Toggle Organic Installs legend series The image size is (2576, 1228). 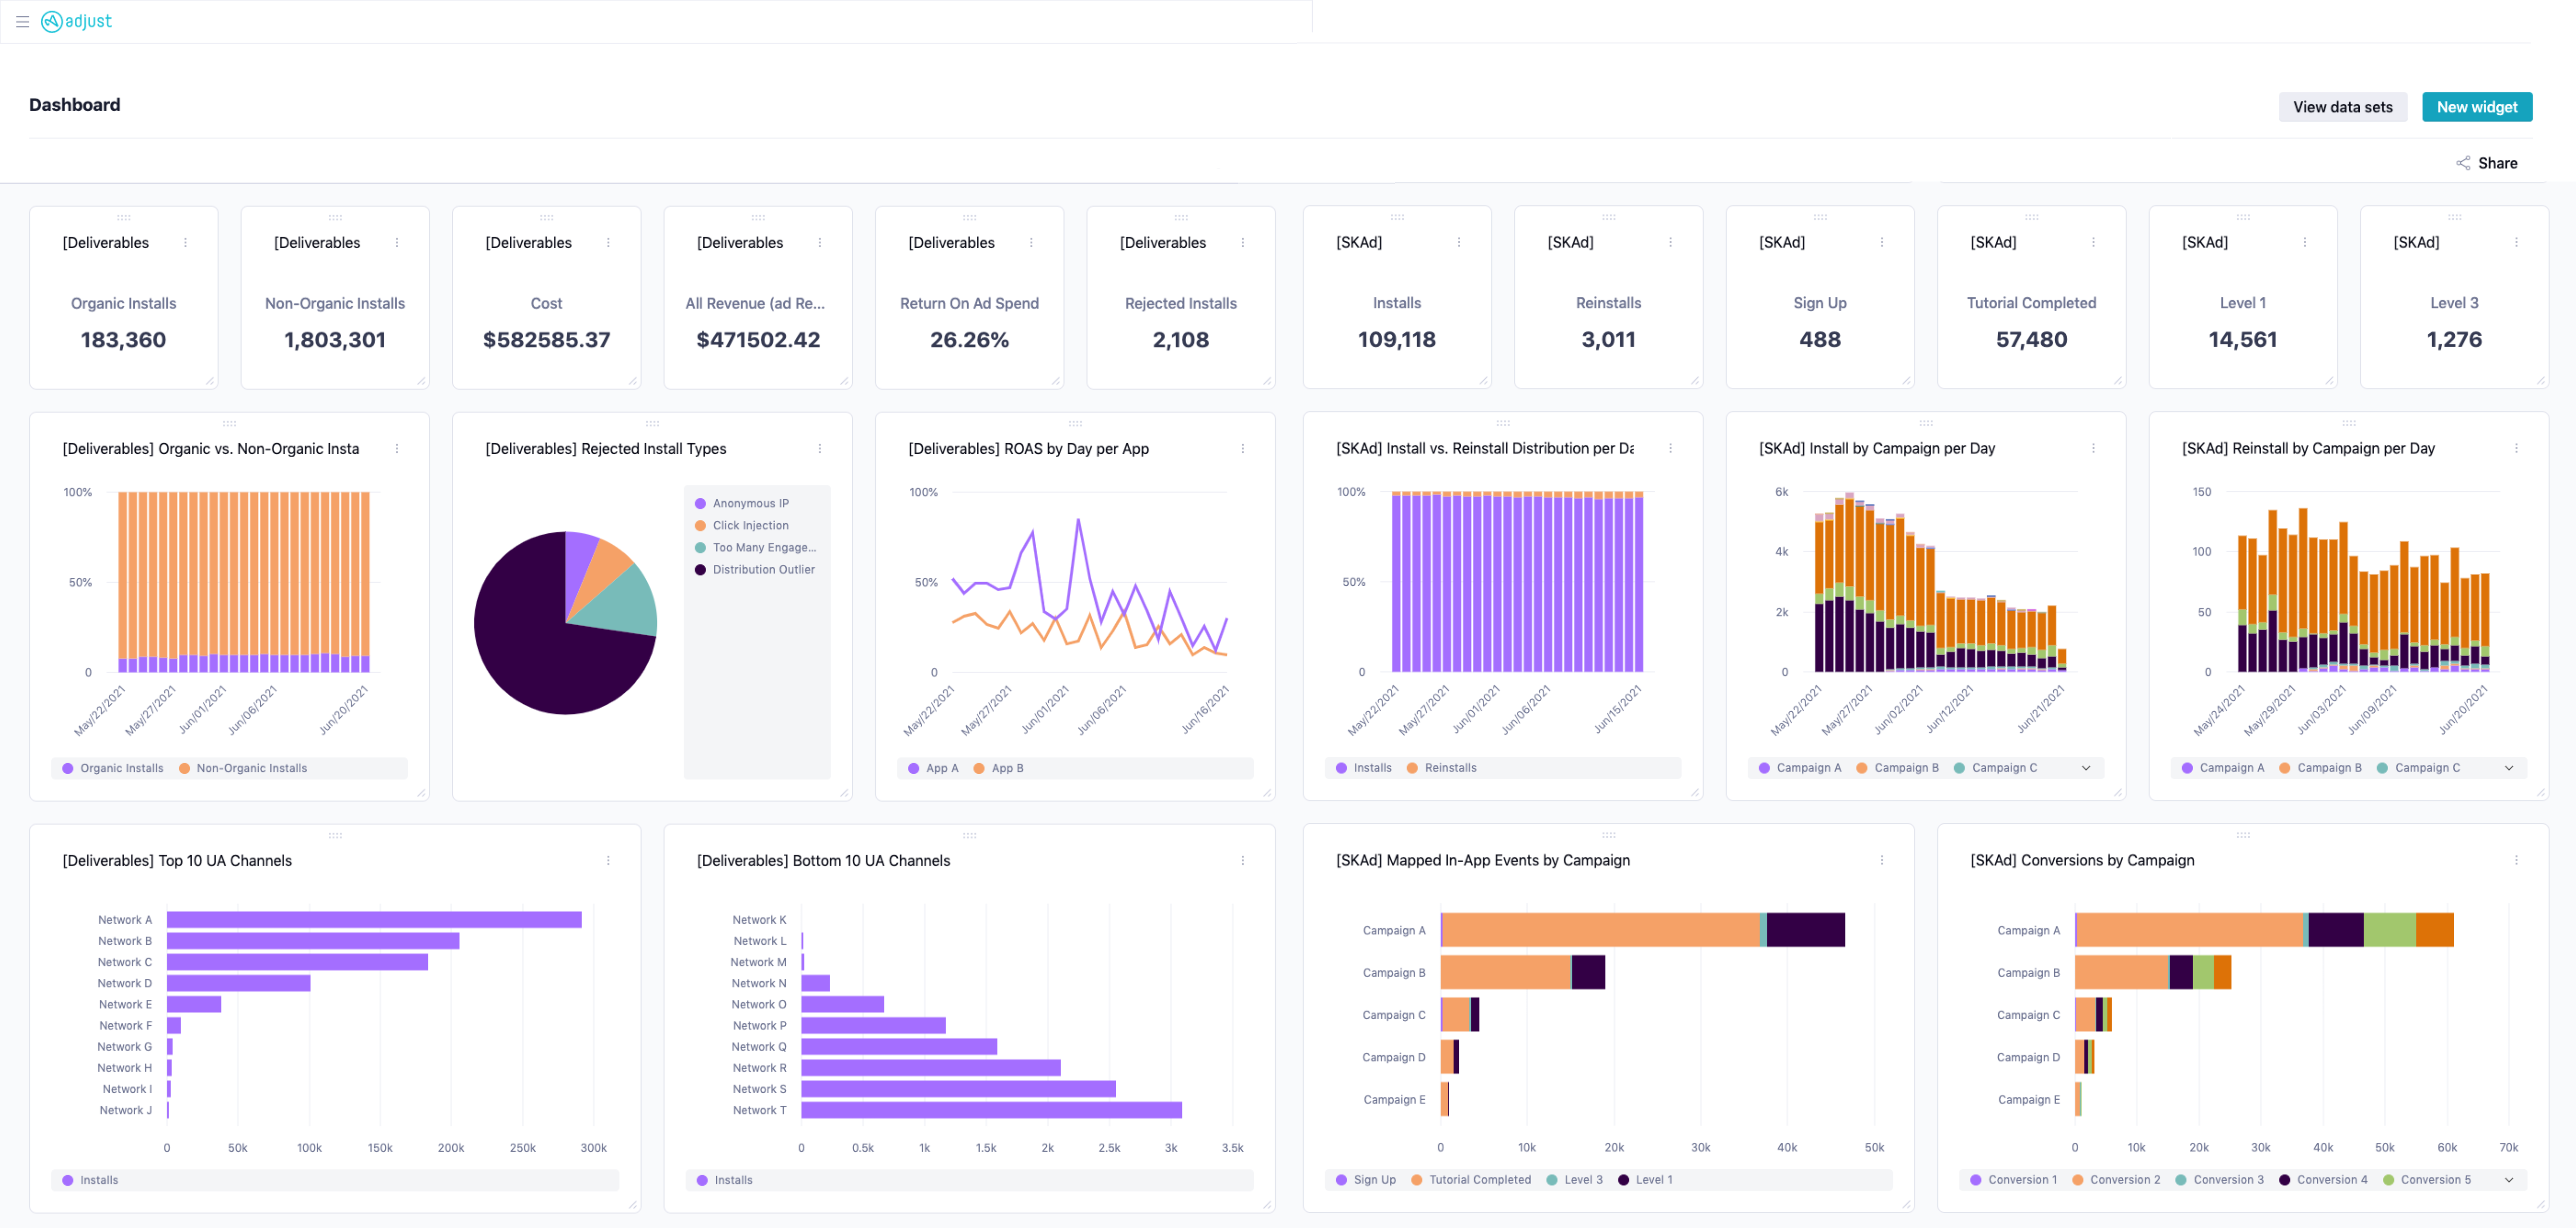tap(112, 768)
